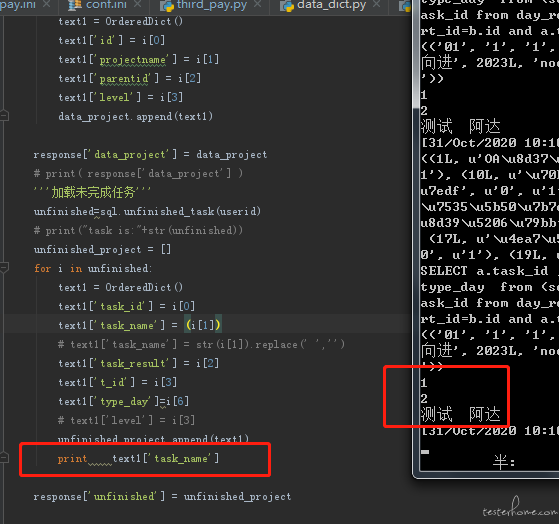Click the highlighted (i[1]) expression
The image size is (559, 524).
pyautogui.click(x=202, y=325)
